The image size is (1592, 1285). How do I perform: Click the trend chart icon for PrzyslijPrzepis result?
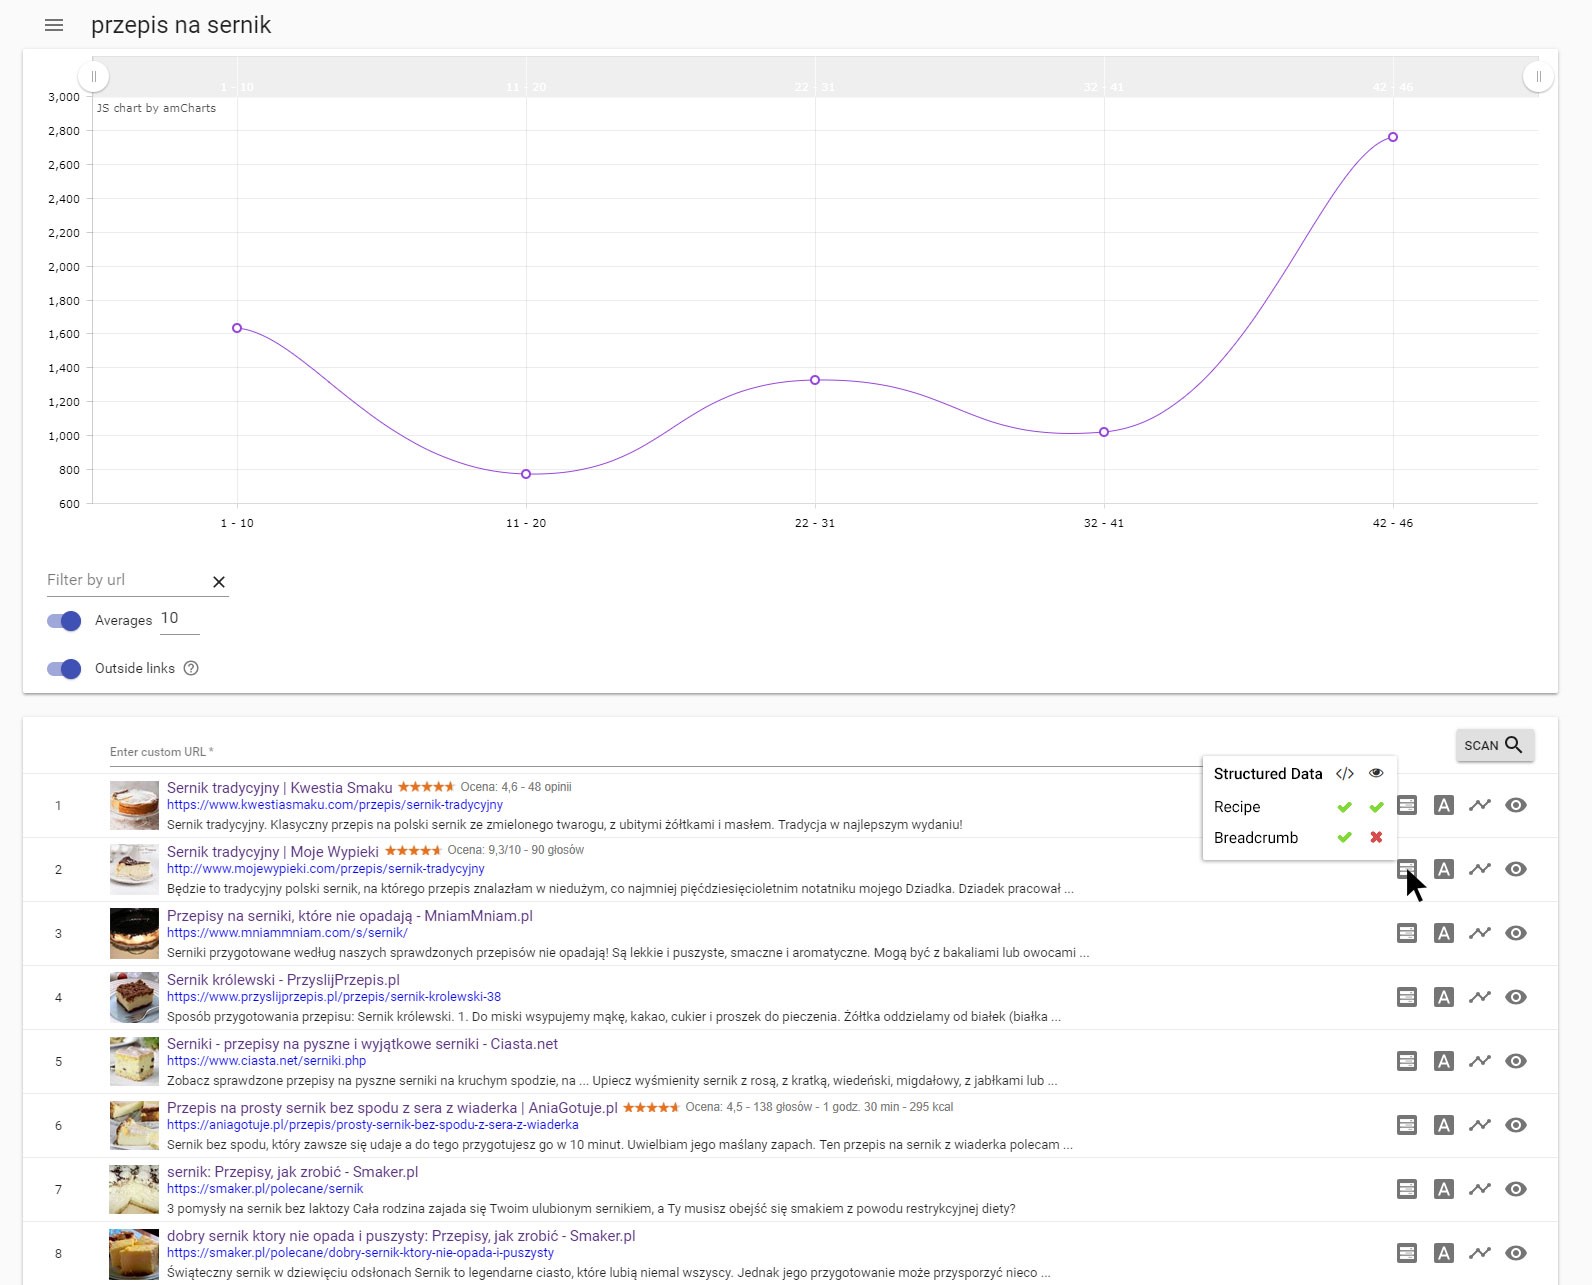[1479, 997]
